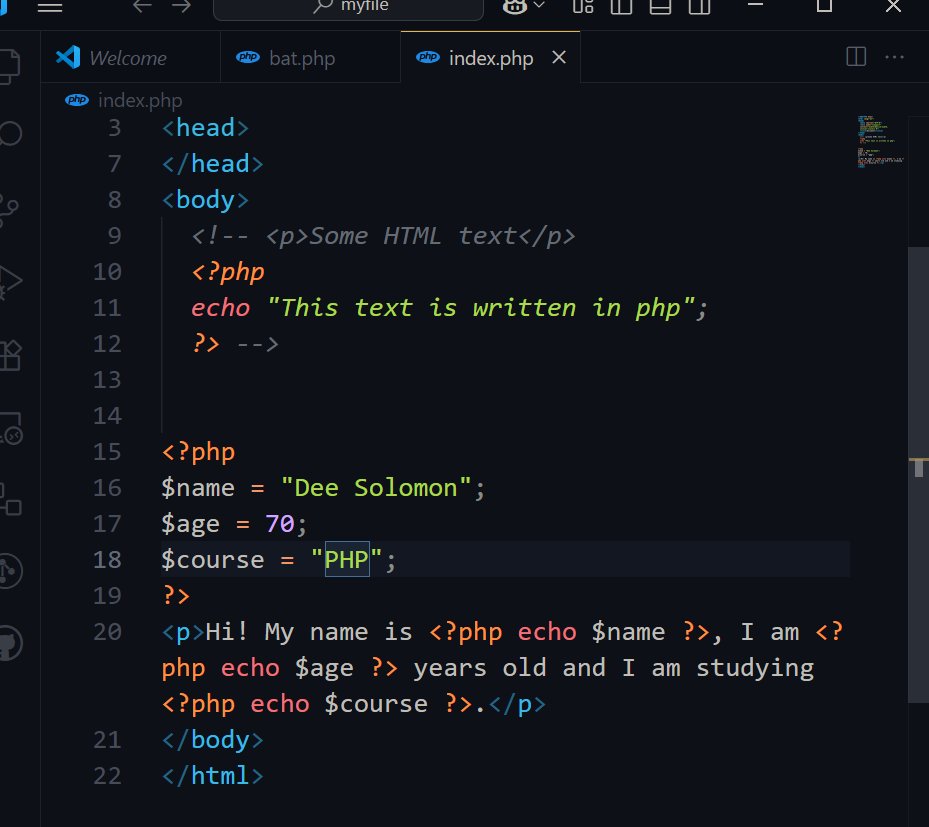929x827 pixels.
Task: Open the hamburger menu
Action: tap(48, 8)
